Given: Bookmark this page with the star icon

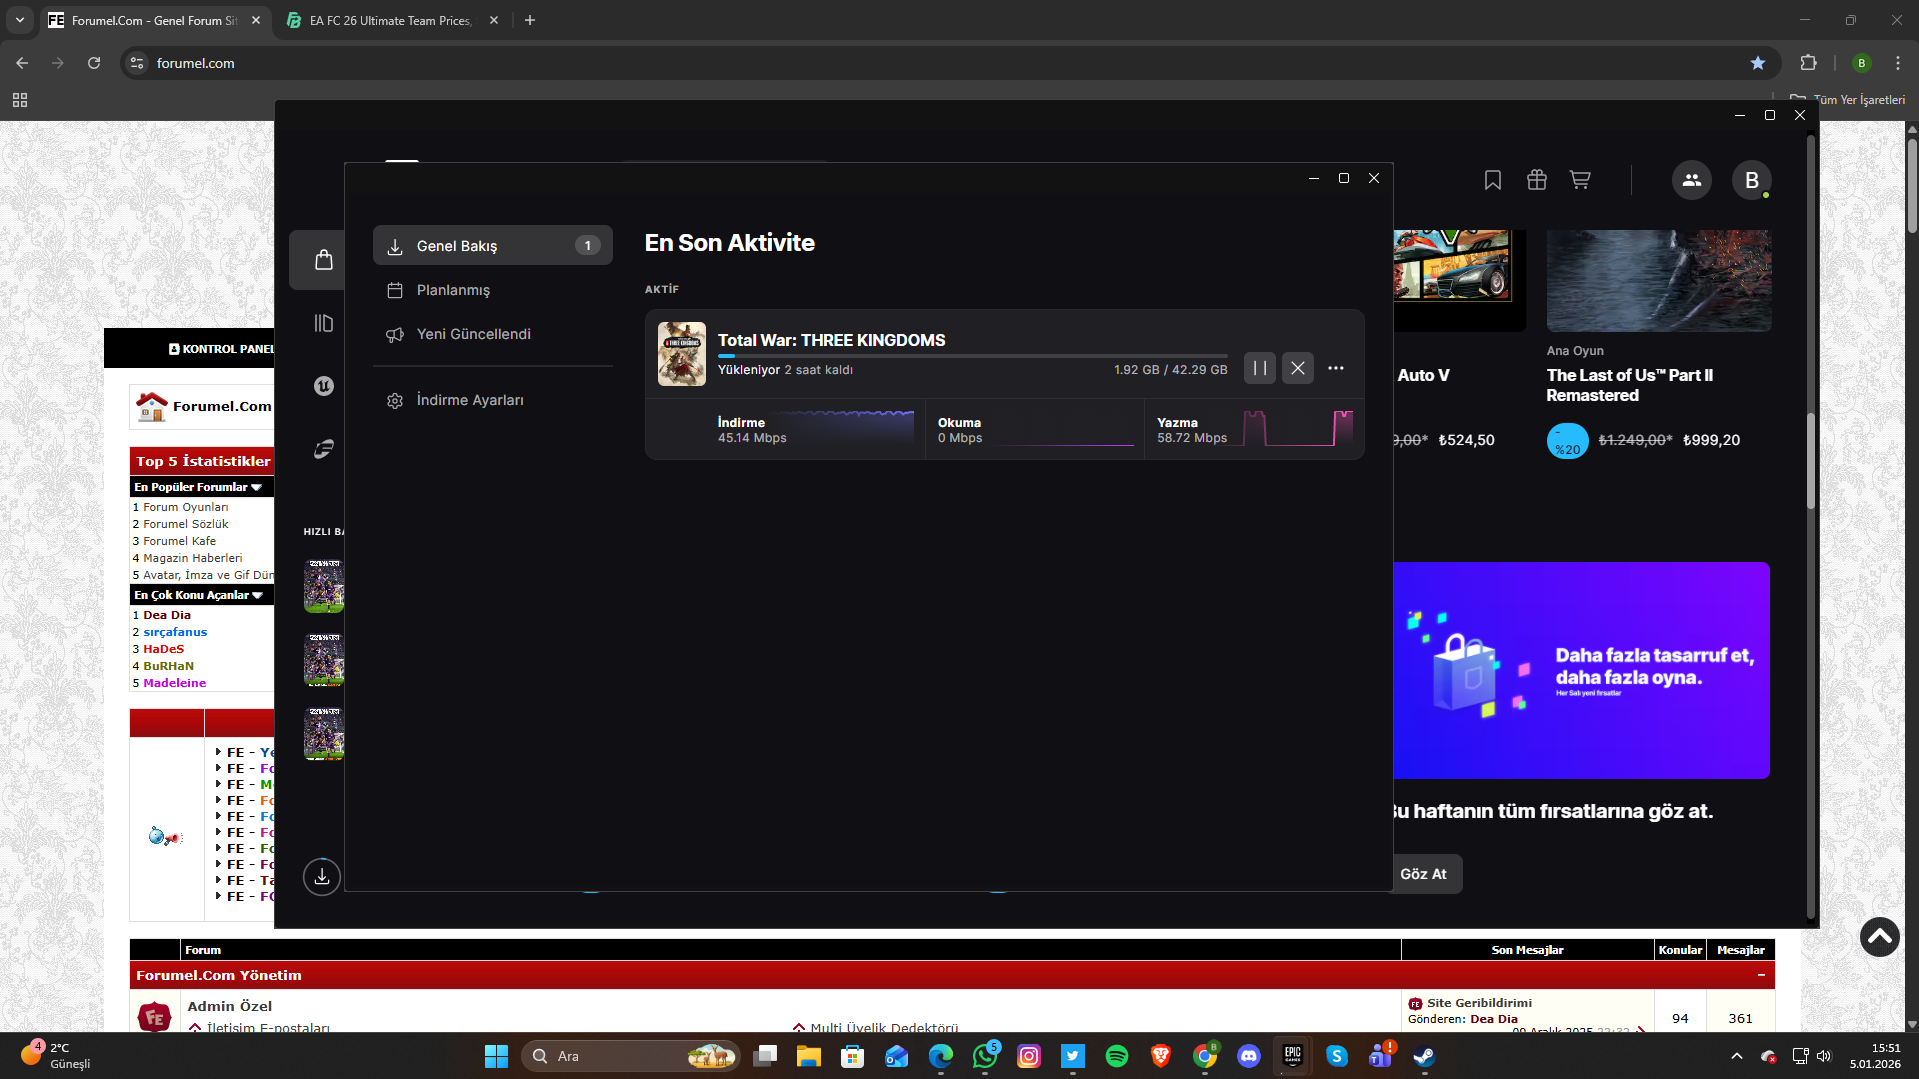Looking at the screenshot, I should point(1758,63).
